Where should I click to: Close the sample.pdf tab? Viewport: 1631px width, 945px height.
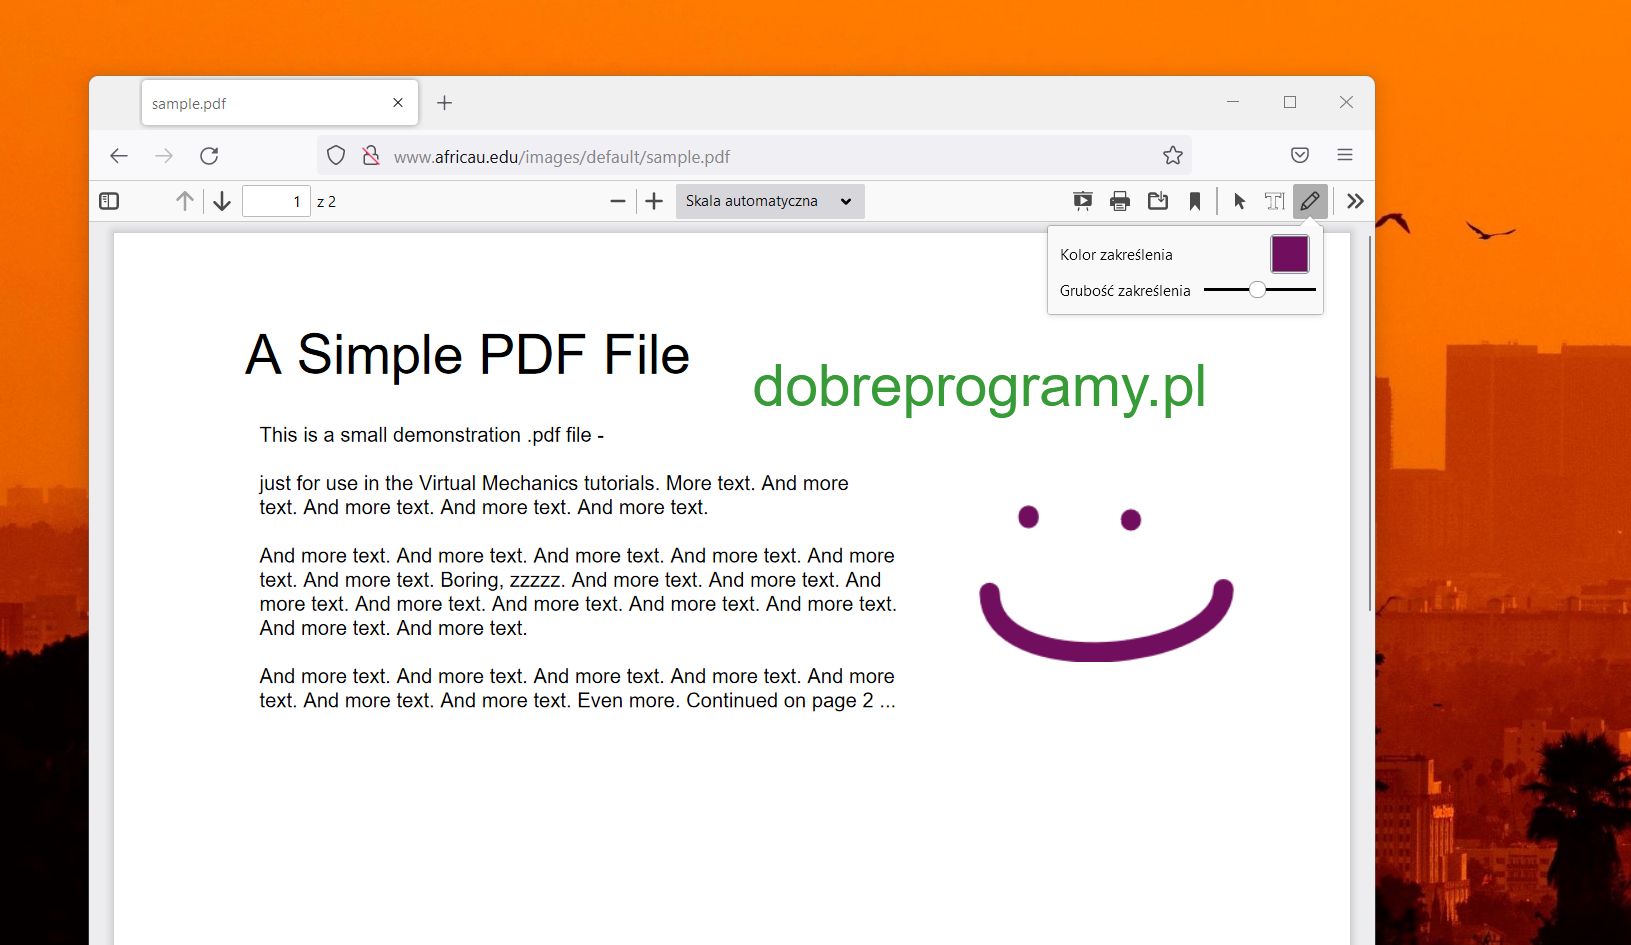click(398, 103)
